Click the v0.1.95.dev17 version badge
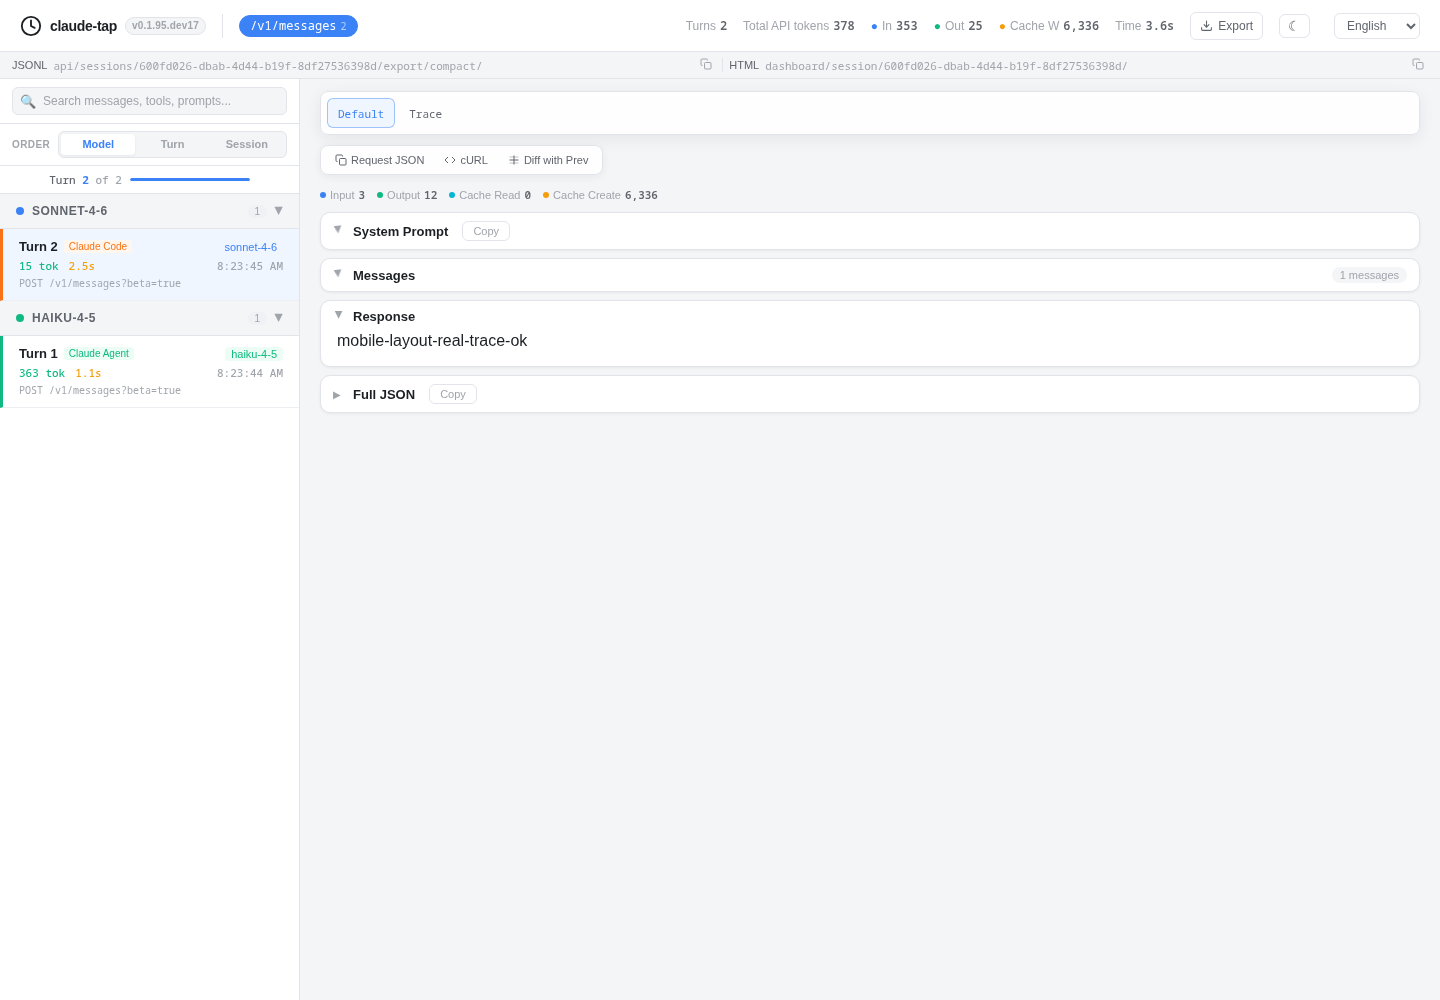The height and width of the screenshot is (1000, 1440). coord(165,26)
